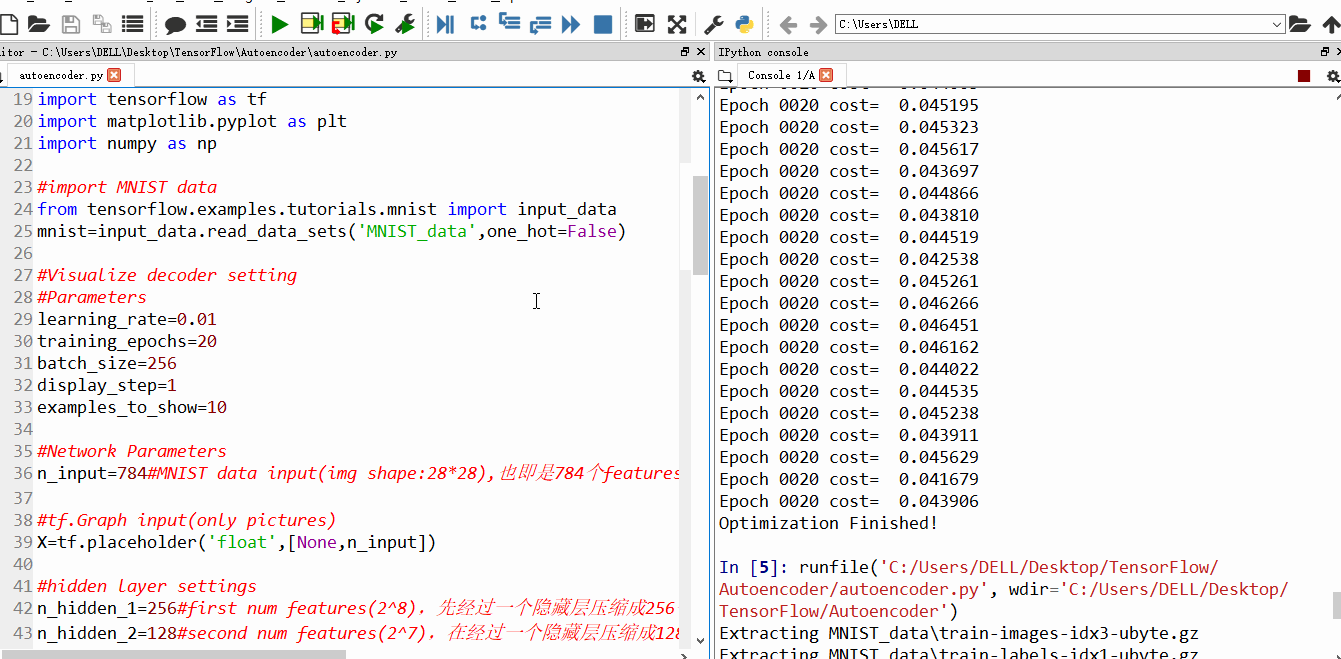
Task: Click line 31 batch_size=256
Action: click(107, 363)
